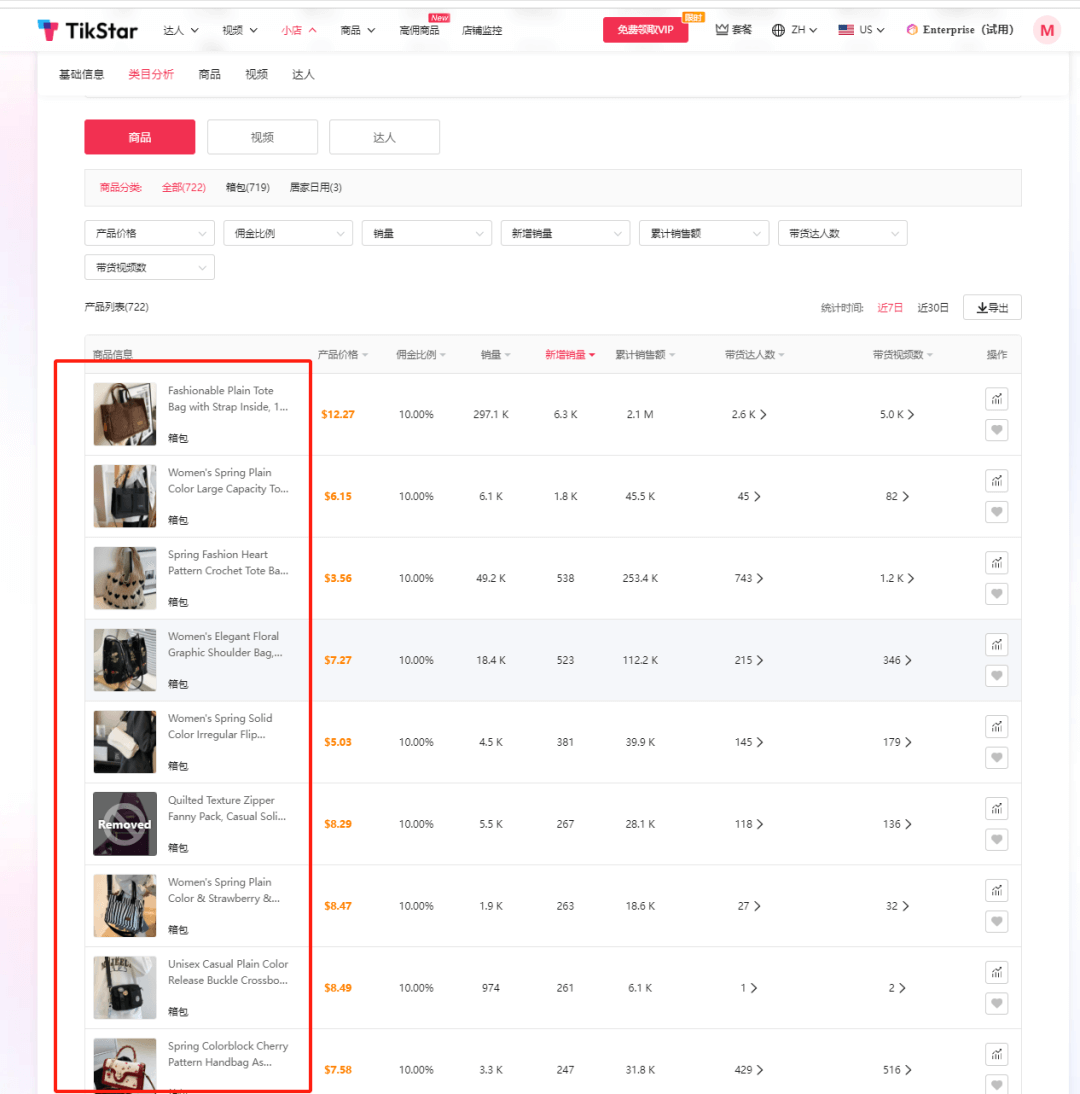The height and width of the screenshot is (1094, 1080).
Task: Open trend chart for Fashionable Plain Tote Bag
Action: click(x=996, y=399)
